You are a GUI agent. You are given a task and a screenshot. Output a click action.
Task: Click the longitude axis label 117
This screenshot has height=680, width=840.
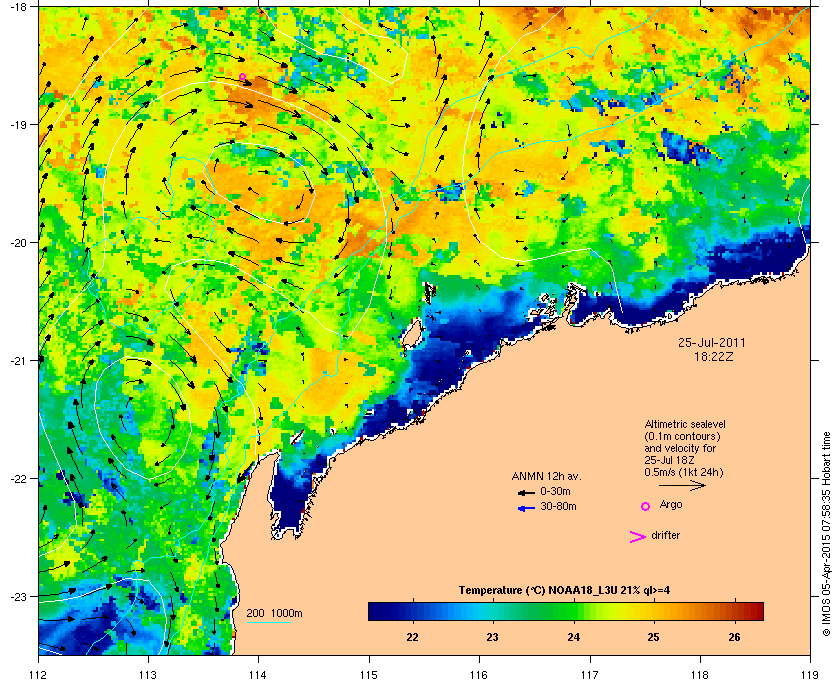click(x=590, y=674)
